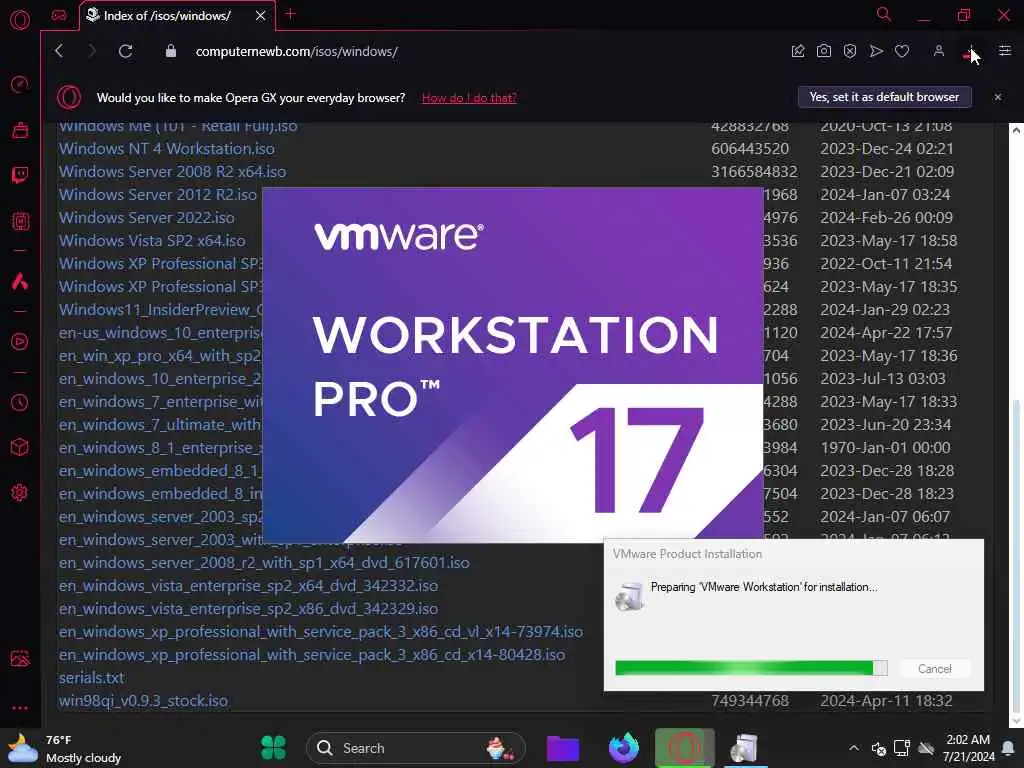Viewport: 1024px width, 768px height.
Task: Open the Player sidebar icon
Action: click(x=20, y=342)
